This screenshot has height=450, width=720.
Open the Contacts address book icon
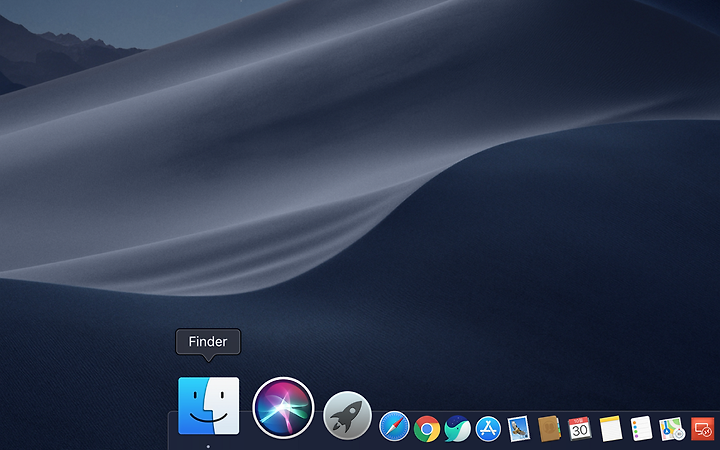(x=549, y=428)
